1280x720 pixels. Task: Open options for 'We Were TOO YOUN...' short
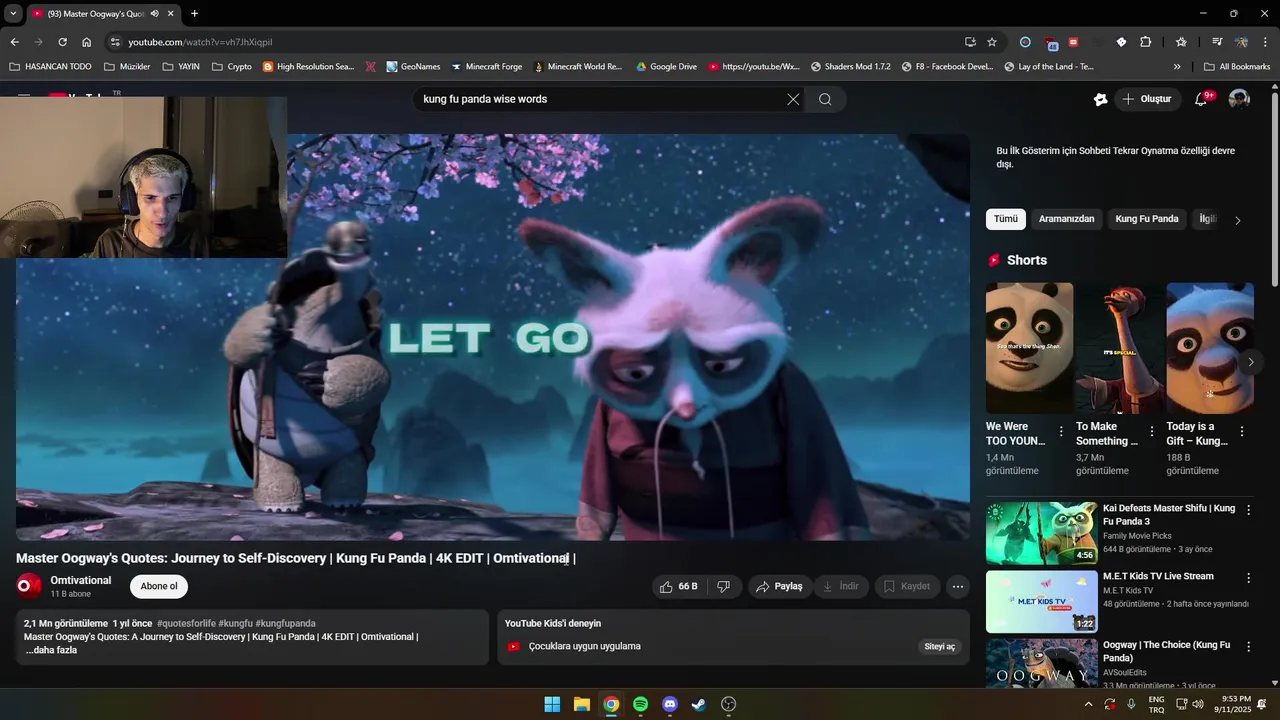(x=1061, y=432)
